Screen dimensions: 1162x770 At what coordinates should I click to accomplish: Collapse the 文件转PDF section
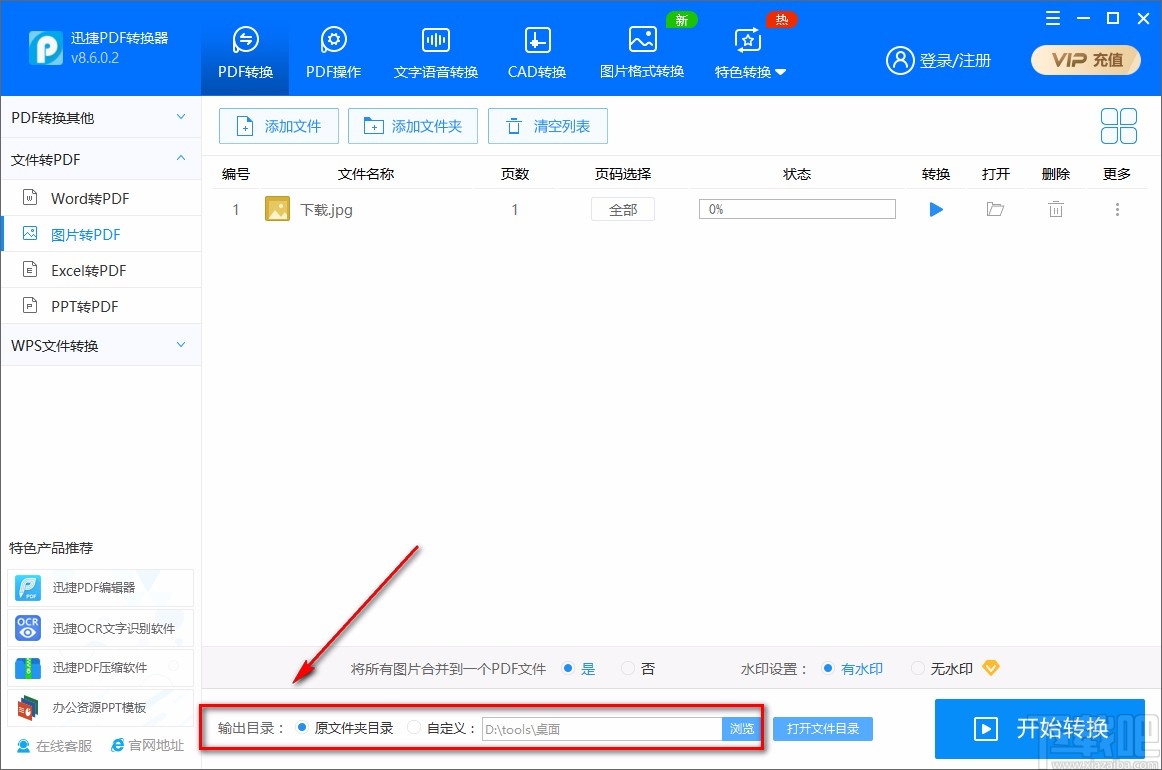pyautogui.click(x=100, y=158)
